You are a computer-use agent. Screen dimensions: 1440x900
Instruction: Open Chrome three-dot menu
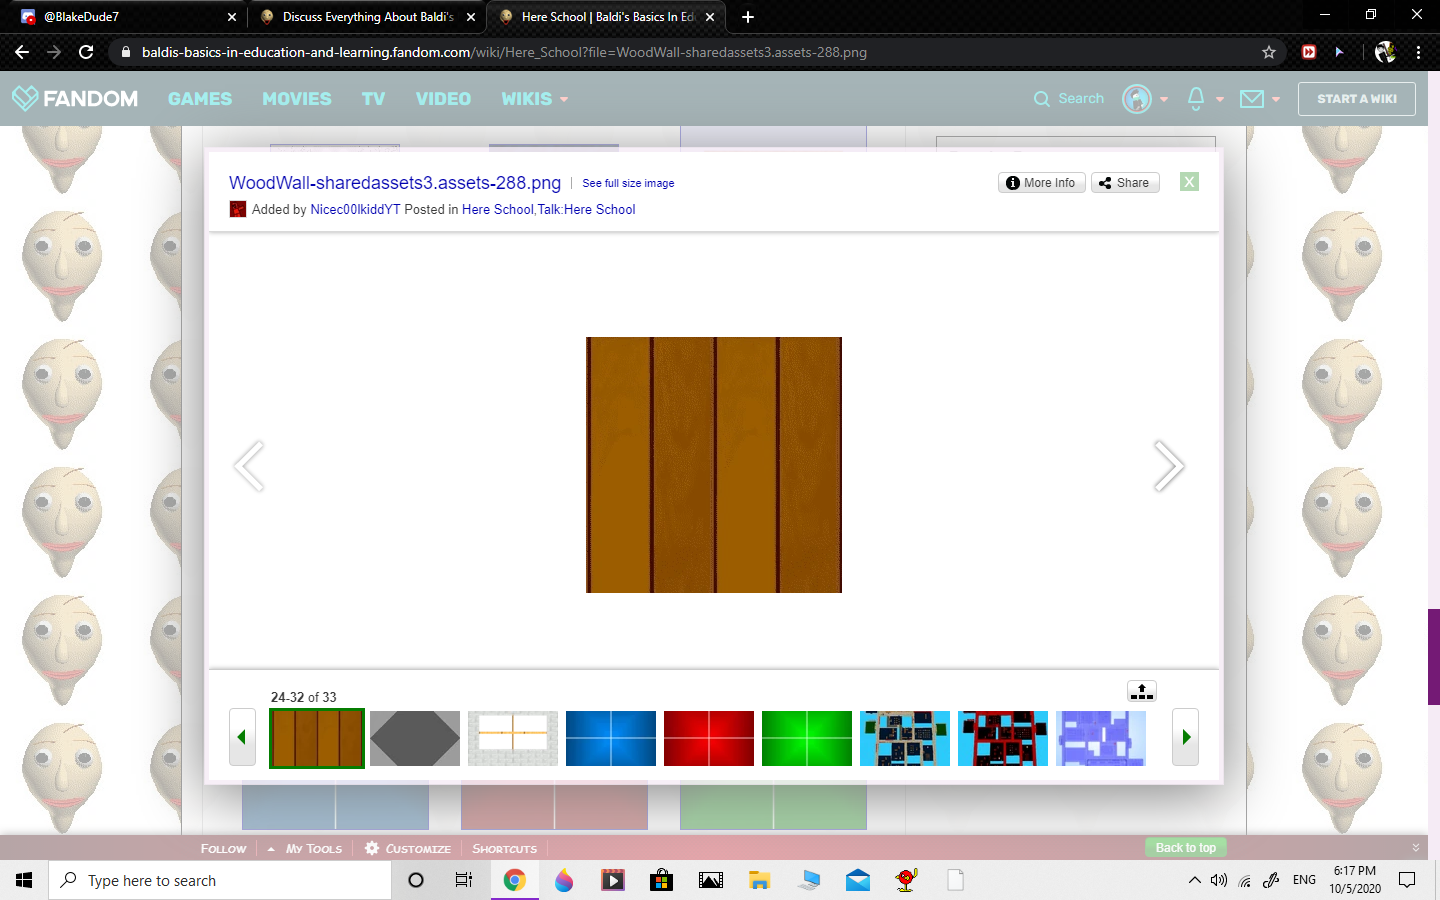pos(1418,52)
